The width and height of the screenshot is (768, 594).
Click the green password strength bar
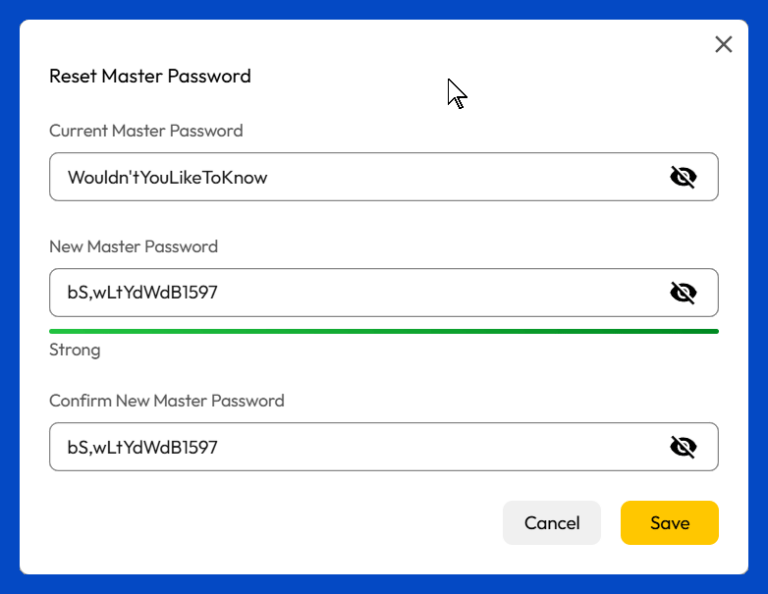coord(384,331)
